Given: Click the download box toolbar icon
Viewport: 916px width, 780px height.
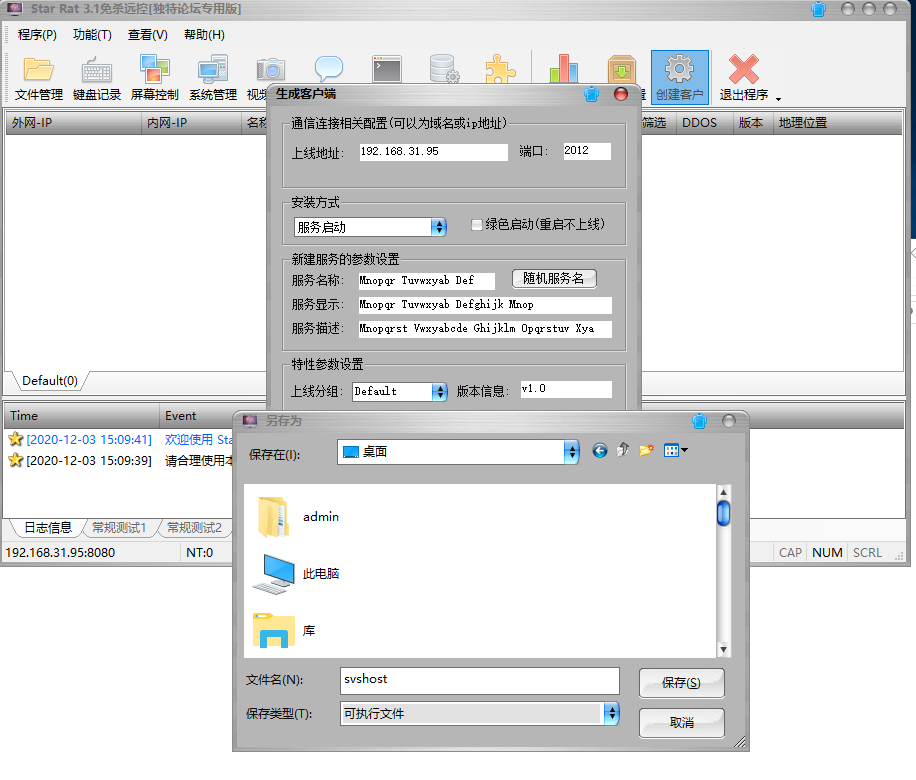Looking at the screenshot, I should tap(622, 69).
